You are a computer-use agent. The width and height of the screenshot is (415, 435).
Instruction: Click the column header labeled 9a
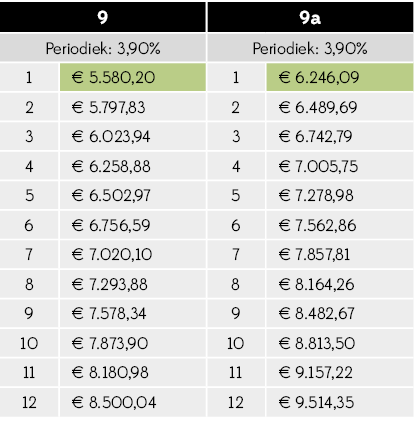[x=310, y=17]
